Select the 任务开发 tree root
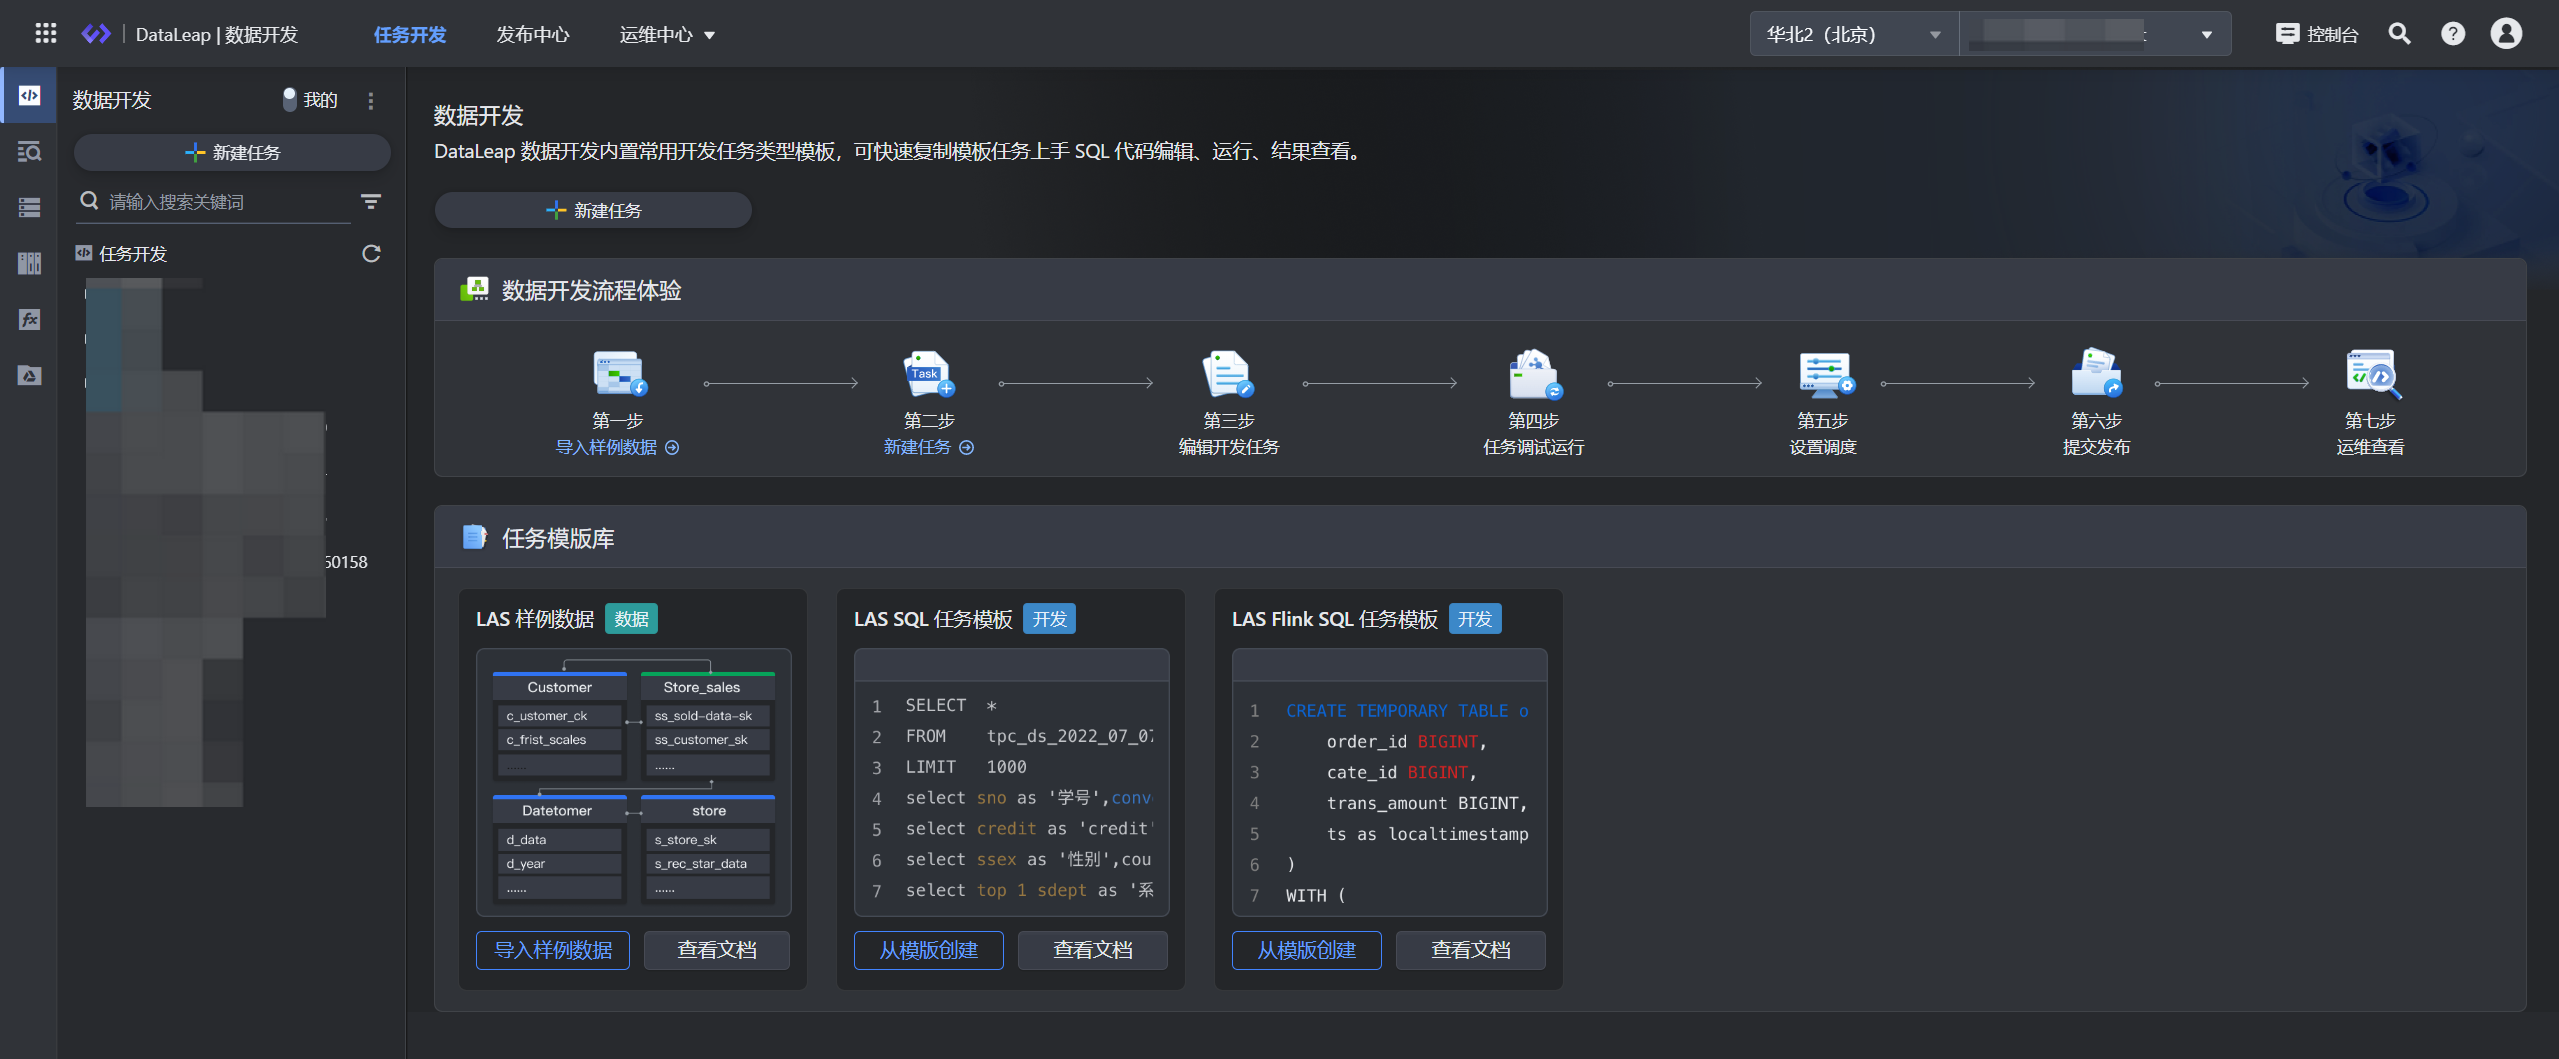The image size is (2559, 1059). pos(122,254)
